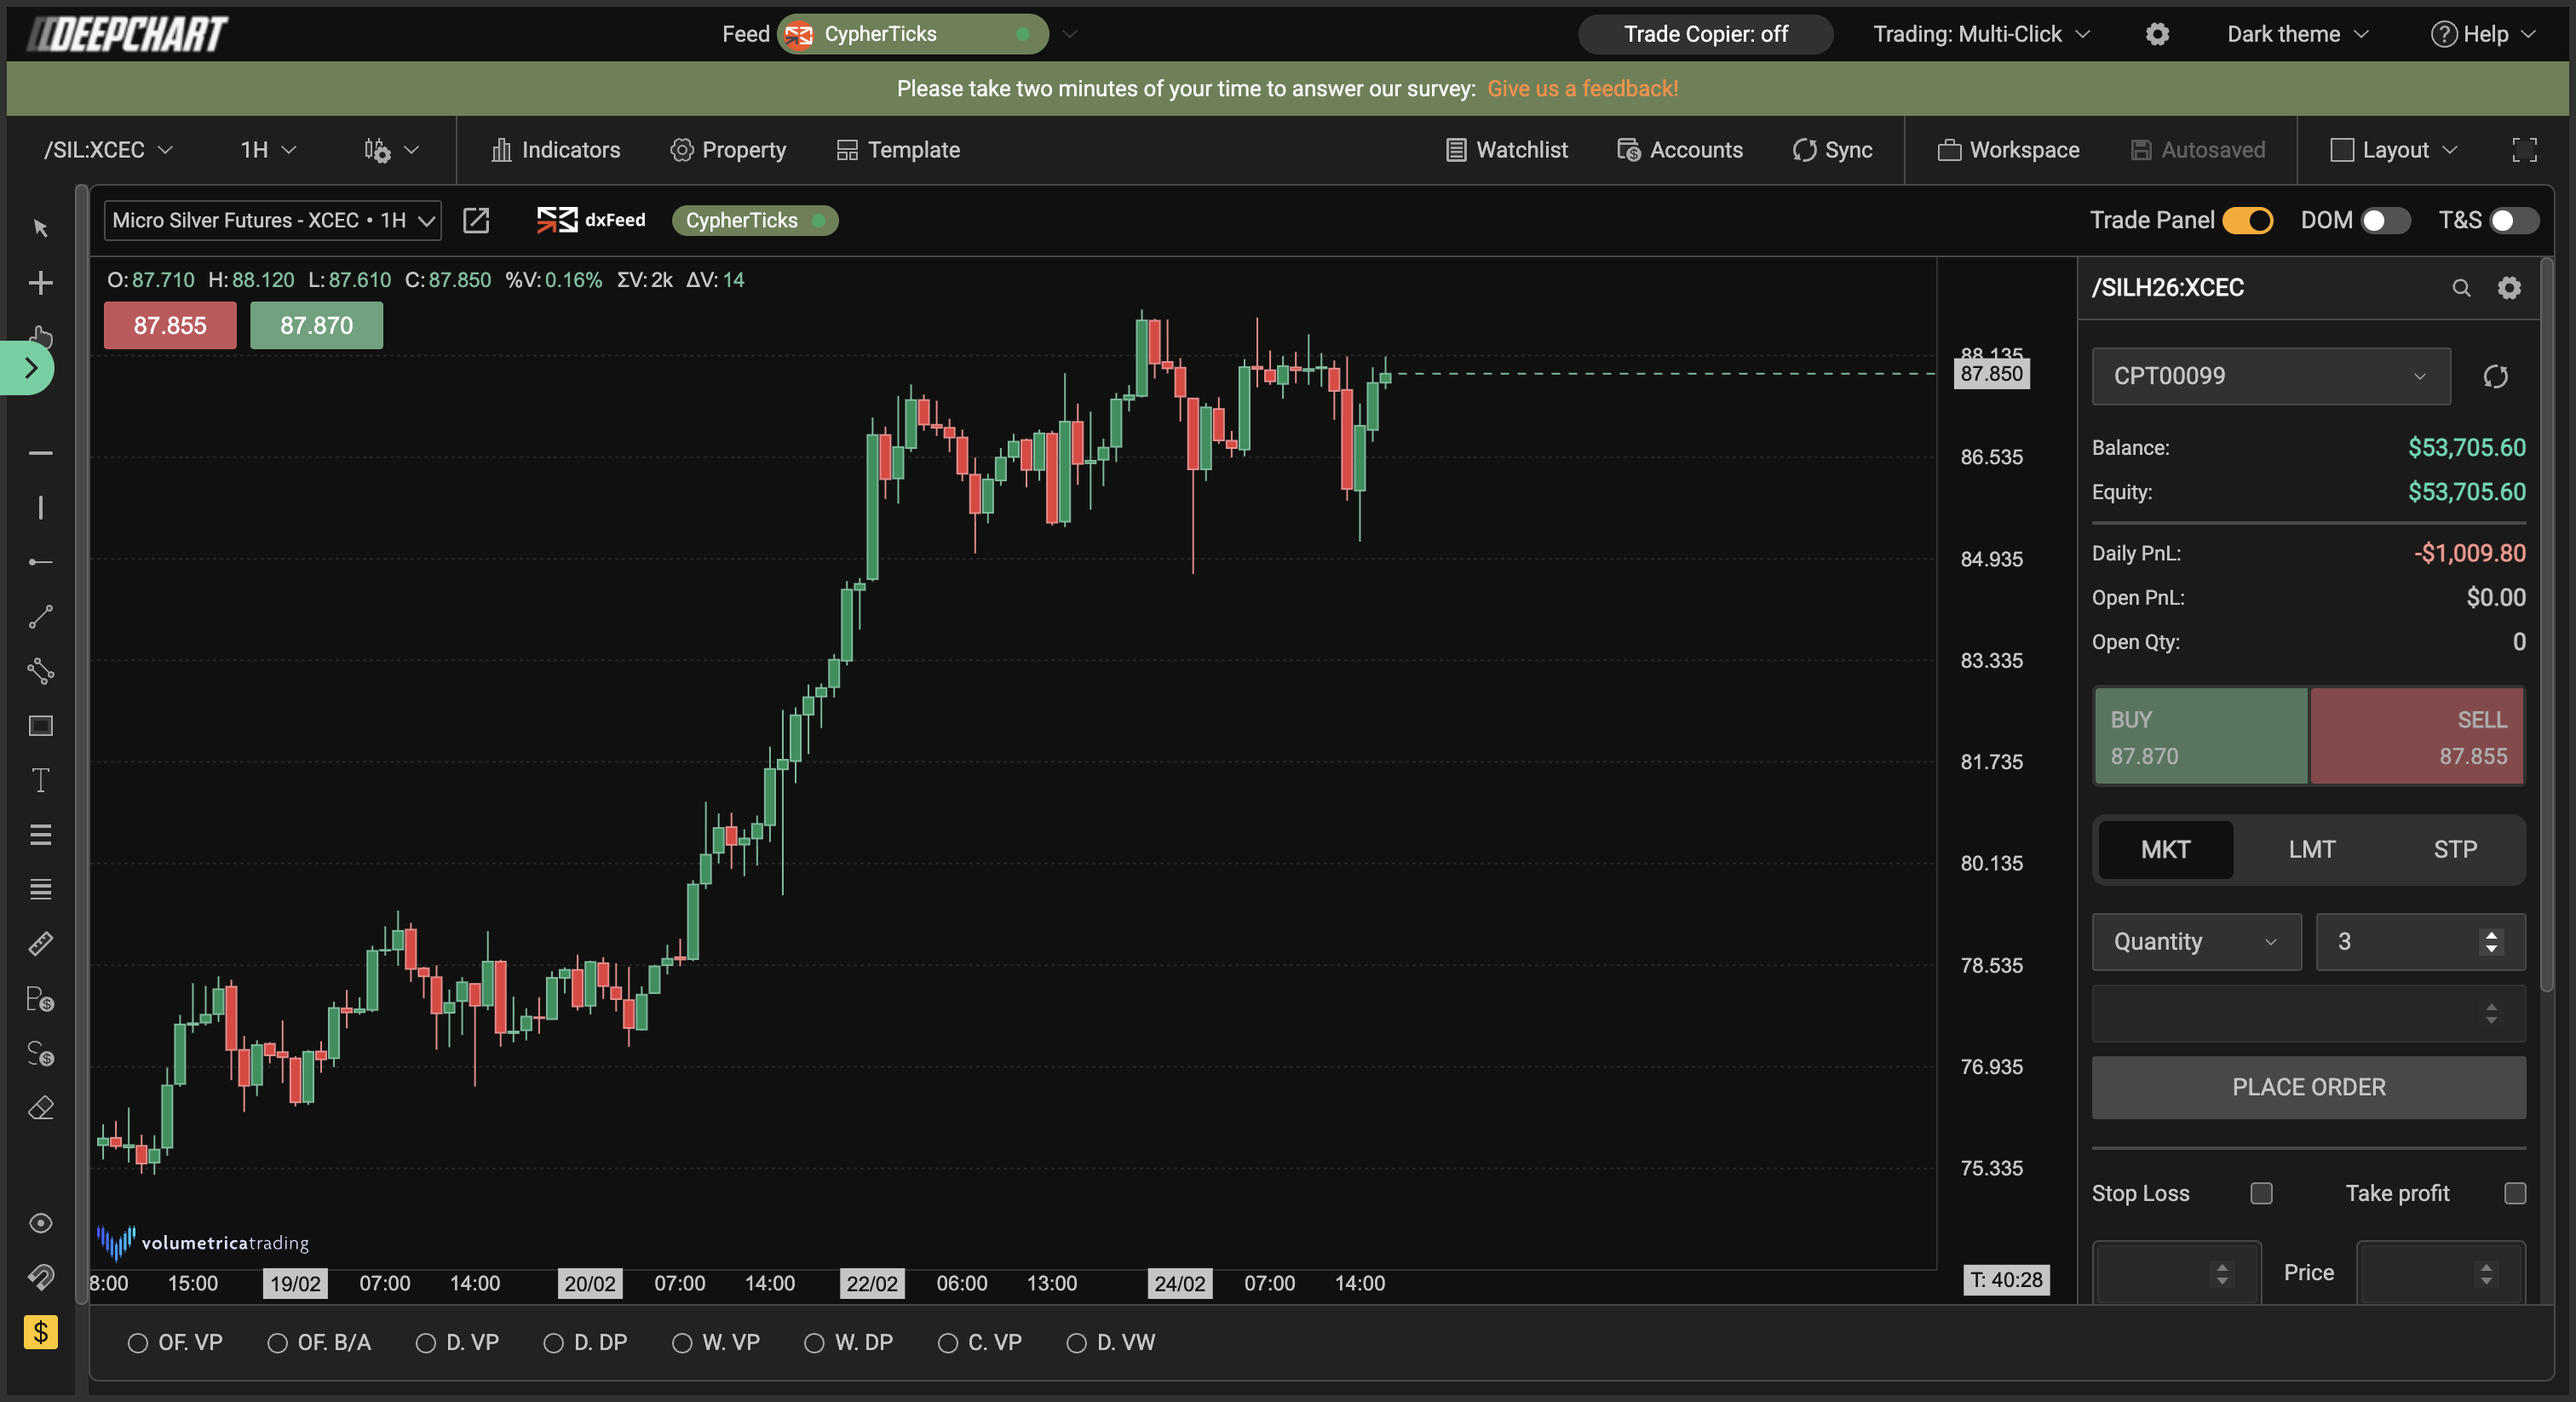Select the rectangle drawing tool

click(x=41, y=726)
